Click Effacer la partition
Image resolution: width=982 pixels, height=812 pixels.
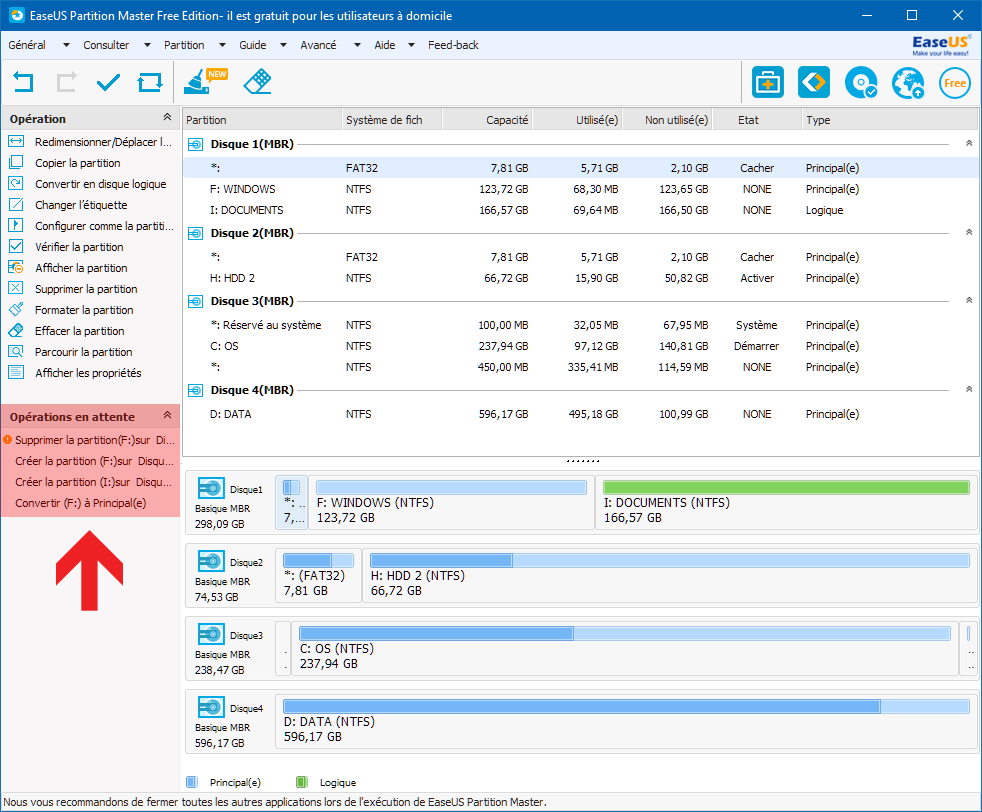click(x=66, y=331)
